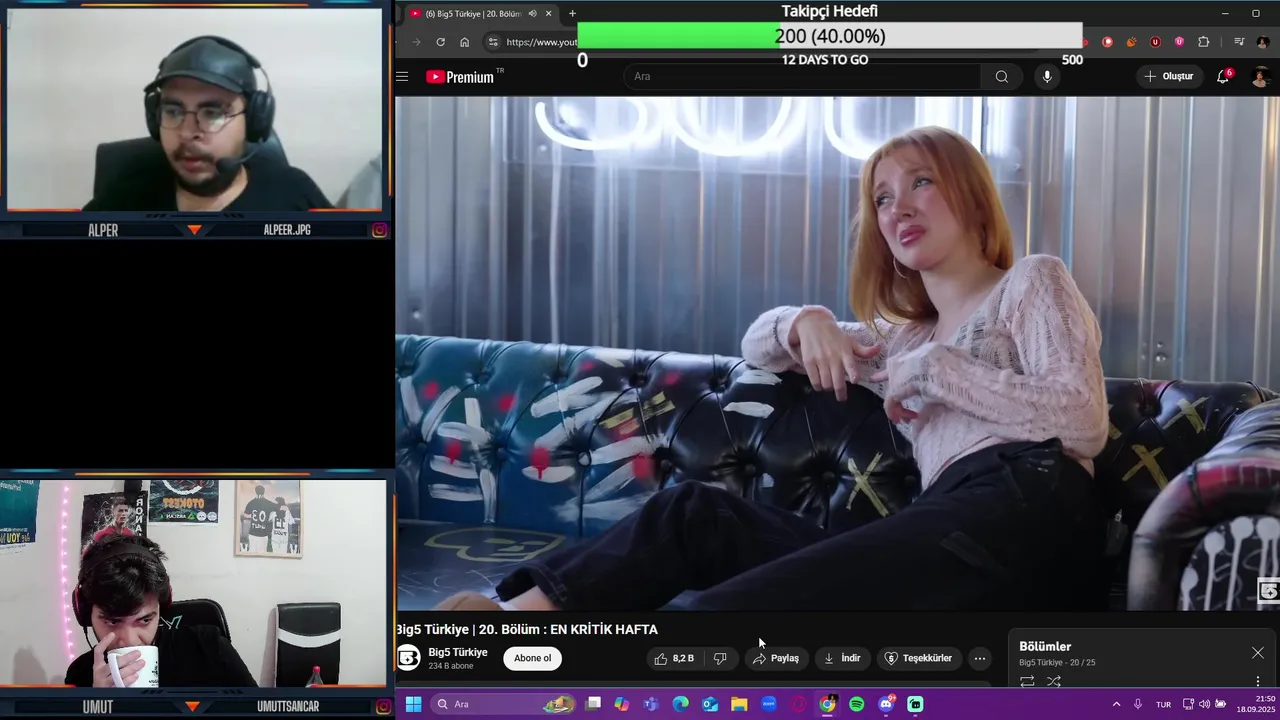Like the video showing 8,2 B likes
This screenshot has height=720, width=1280.
[x=675, y=658]
